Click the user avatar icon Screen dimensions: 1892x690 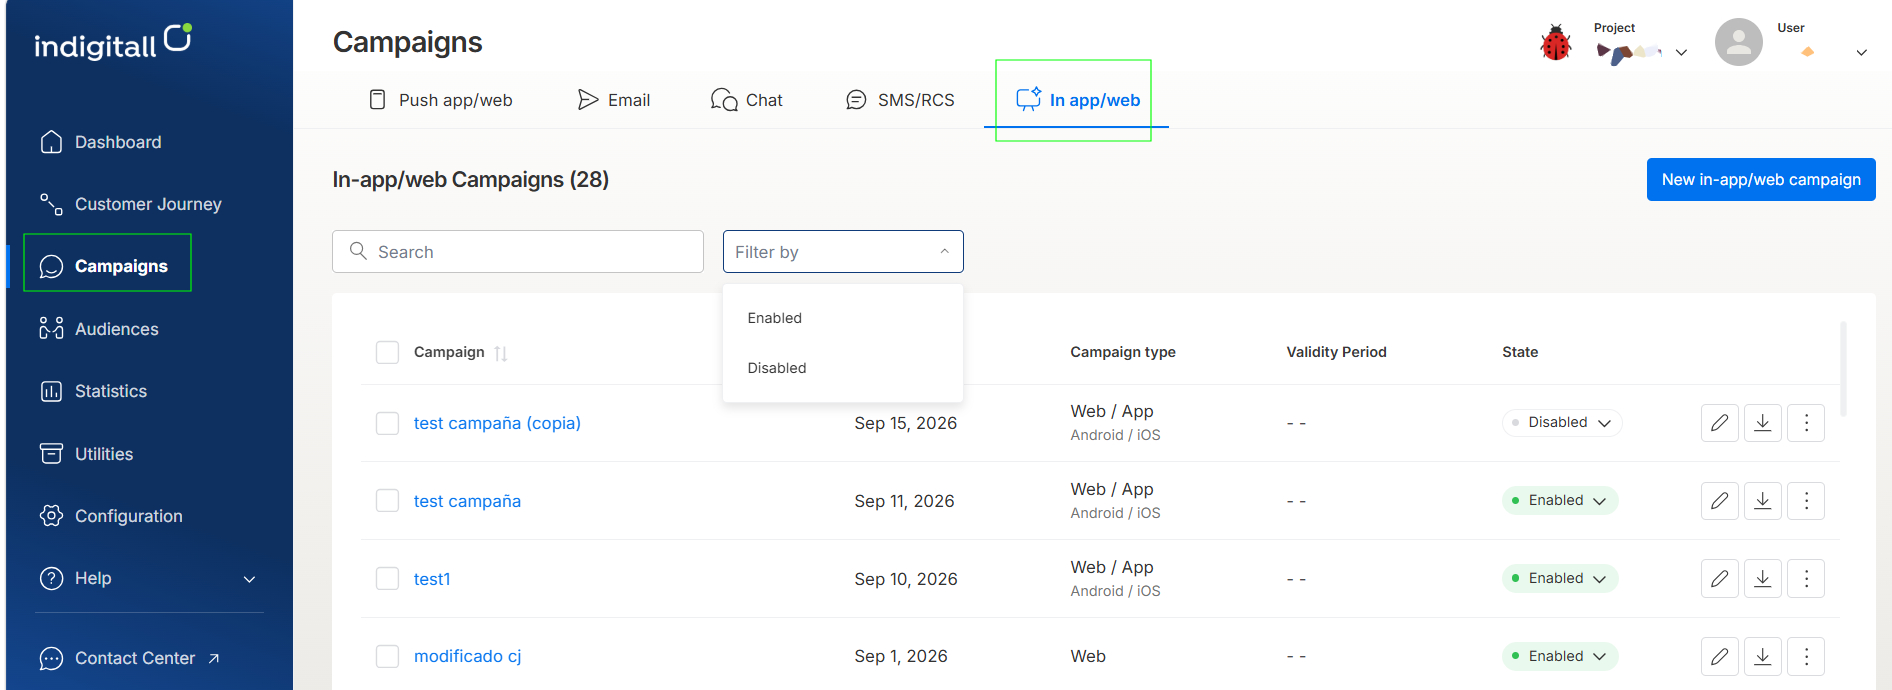[x=1738, y=42]
